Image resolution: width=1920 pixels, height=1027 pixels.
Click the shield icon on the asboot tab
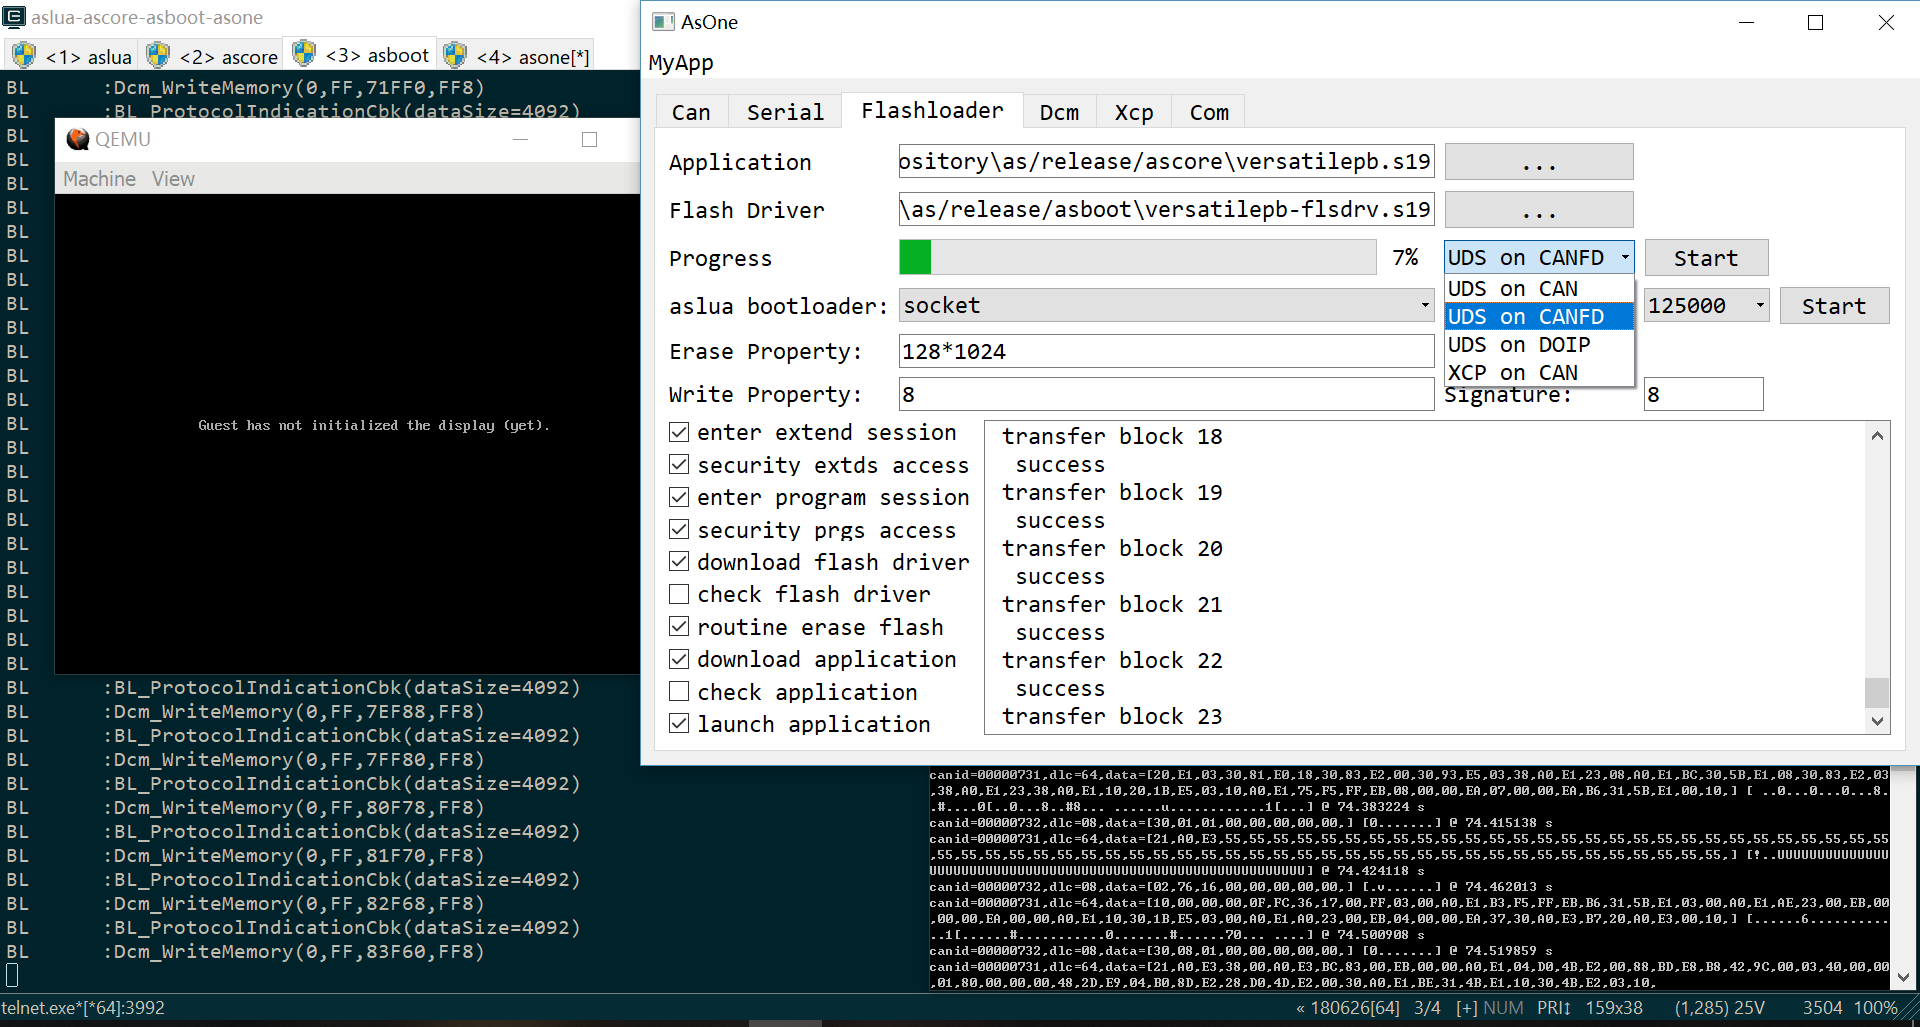304,53
